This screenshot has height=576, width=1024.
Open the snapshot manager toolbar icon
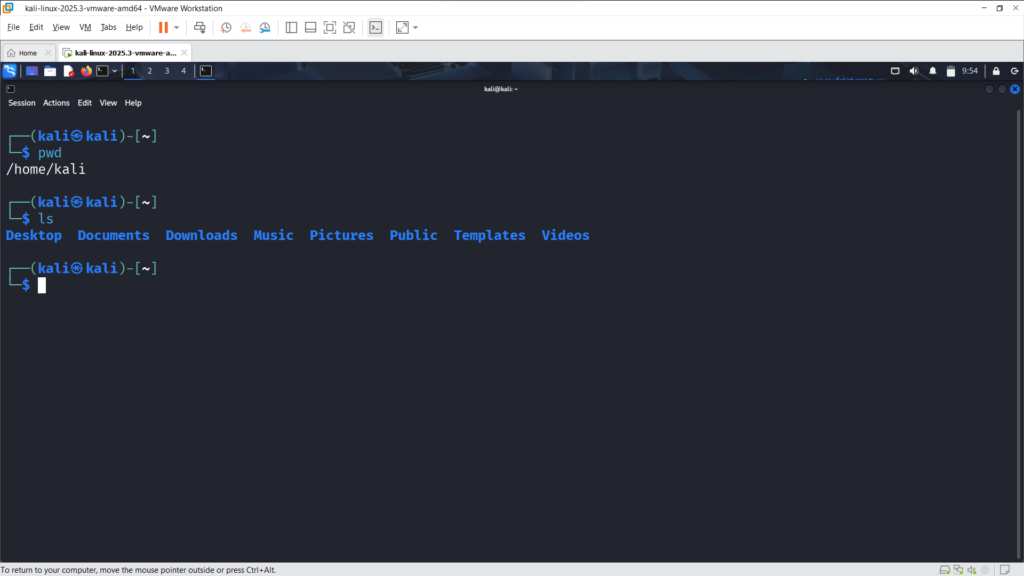click(x=264, y=27)
